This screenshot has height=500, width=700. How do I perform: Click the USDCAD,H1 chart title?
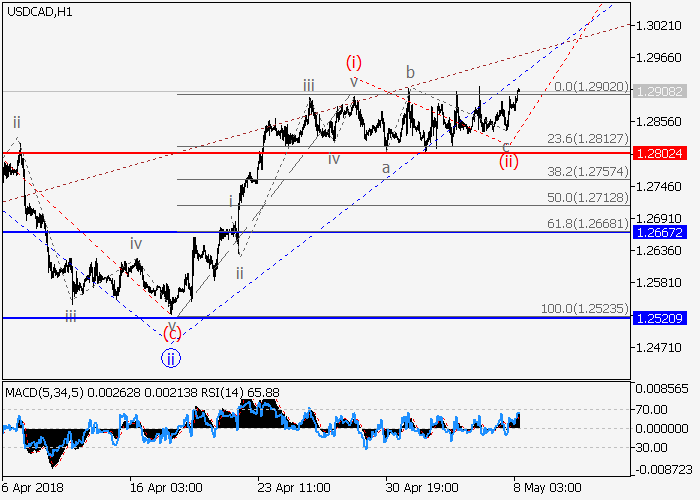[x=37, y=12]
